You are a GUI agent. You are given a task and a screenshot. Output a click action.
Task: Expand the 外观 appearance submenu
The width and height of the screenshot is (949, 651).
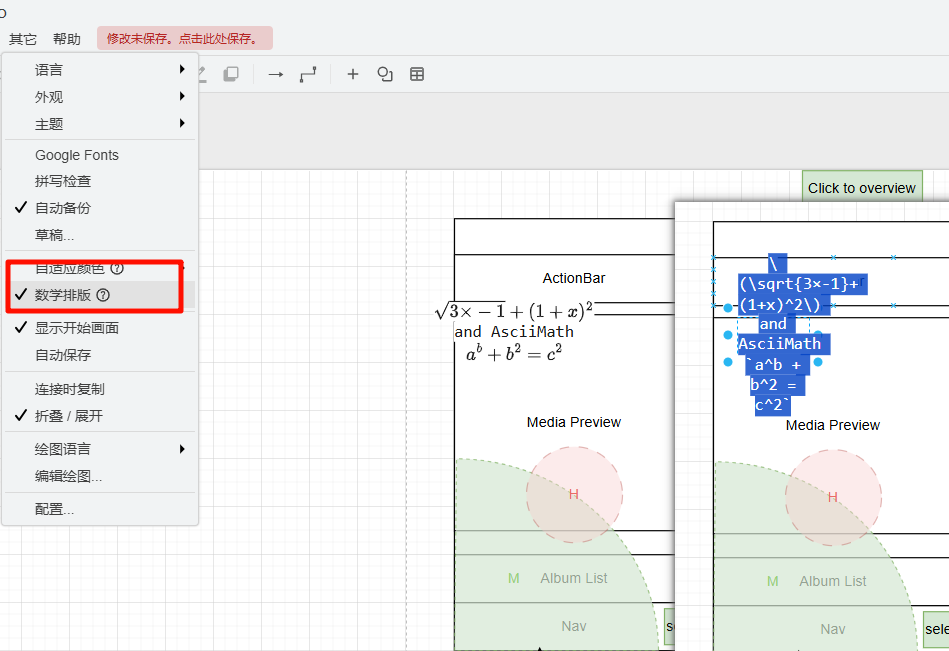pyautogui.click(x=49, y=97)
